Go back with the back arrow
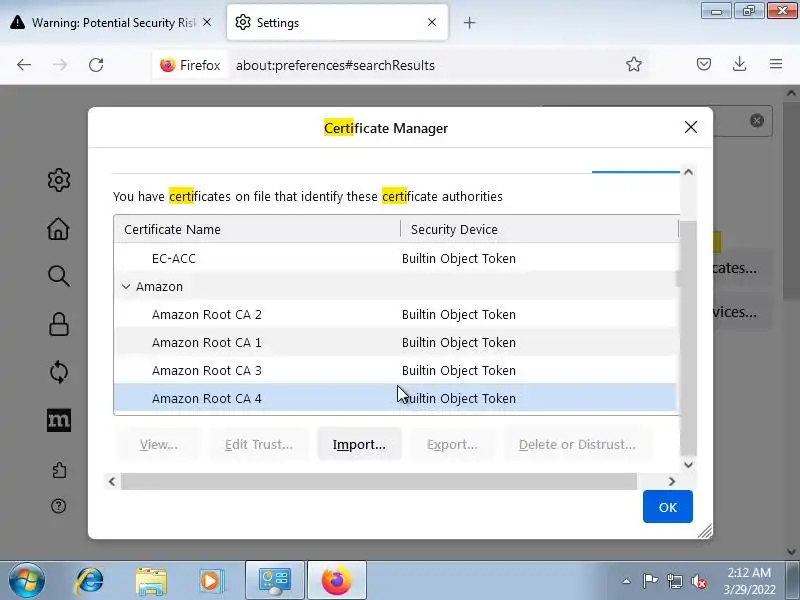The image size is (800, 600). pyautogui.click(x=24, y=65)
